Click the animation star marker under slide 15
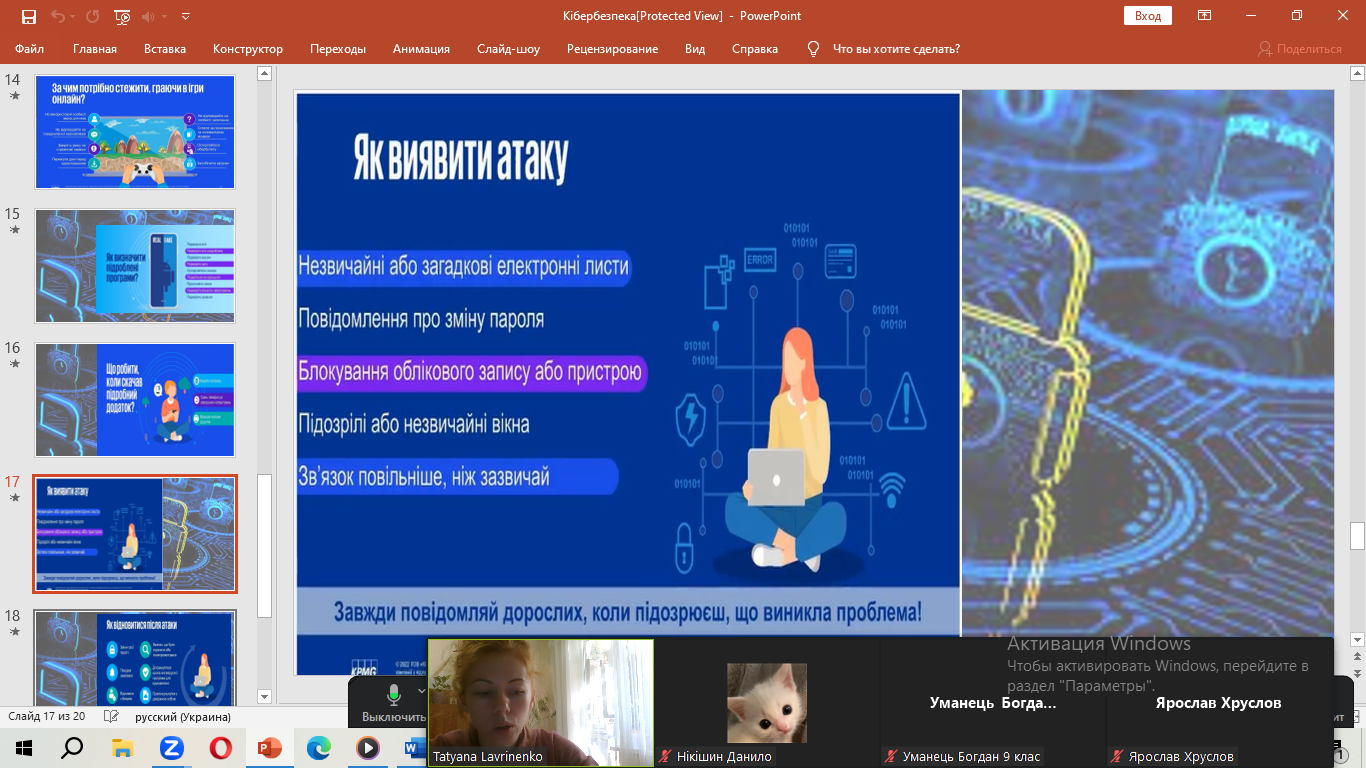The height and width of the screenshot is (768, 1366). pos(14,230)
